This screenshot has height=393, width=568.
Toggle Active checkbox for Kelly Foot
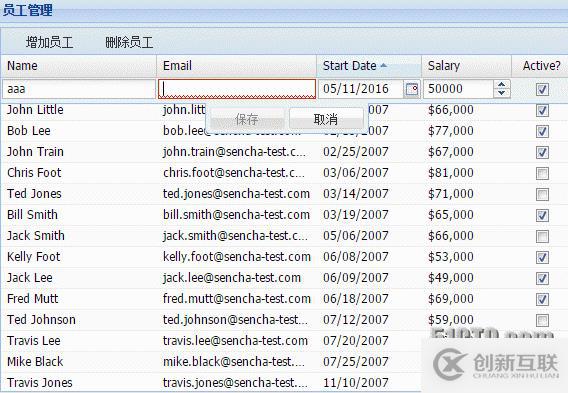542,258
